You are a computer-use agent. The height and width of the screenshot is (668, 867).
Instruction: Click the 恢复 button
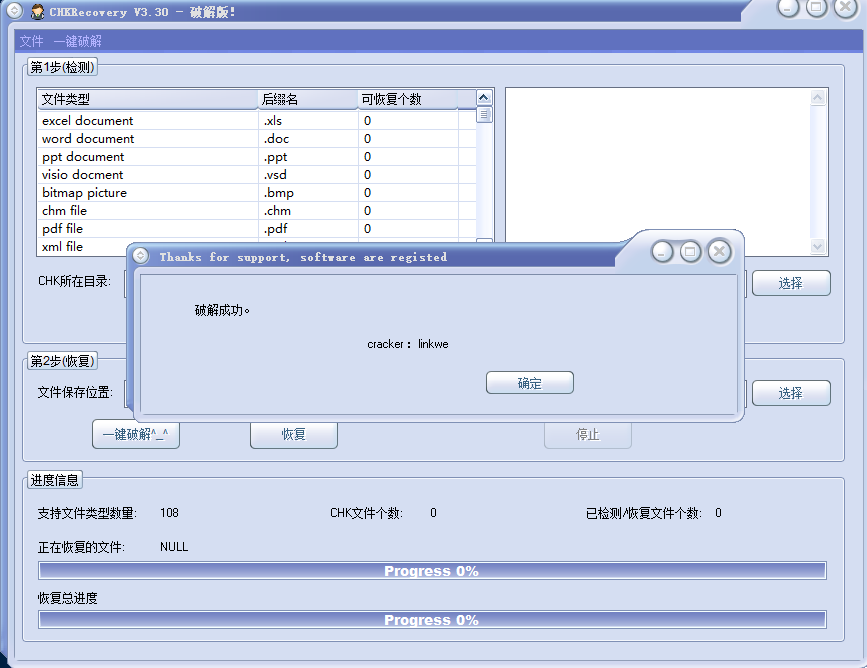294,435
